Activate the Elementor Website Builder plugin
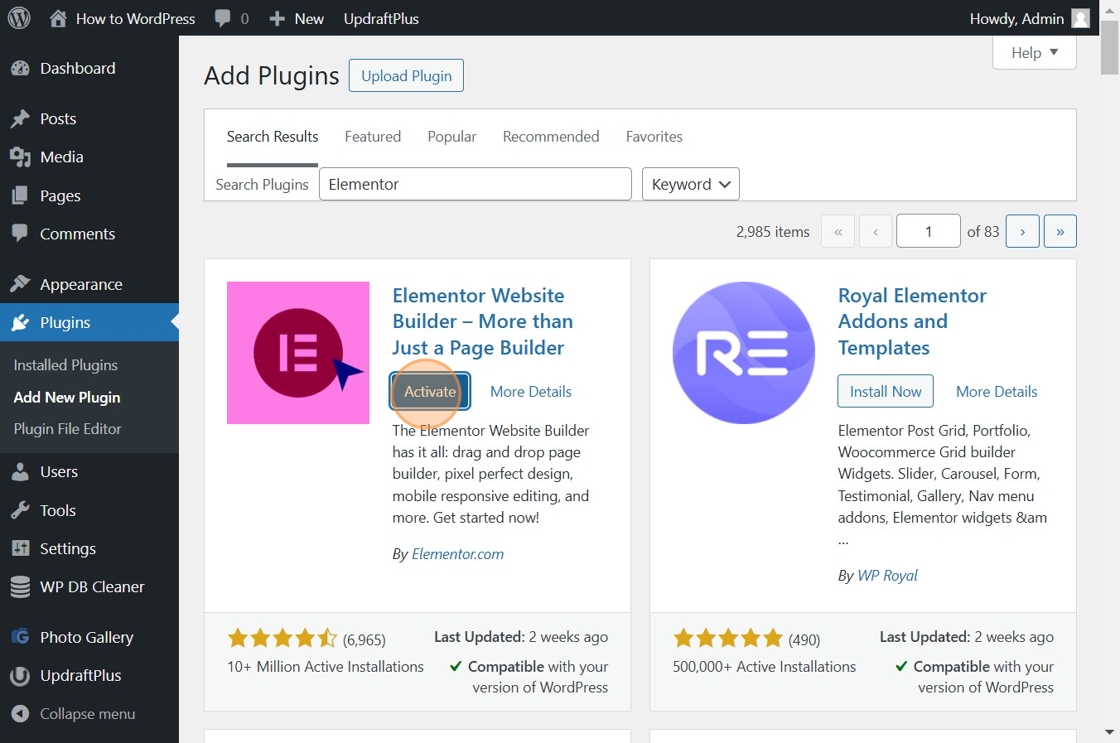 click(x=430, y=392)
